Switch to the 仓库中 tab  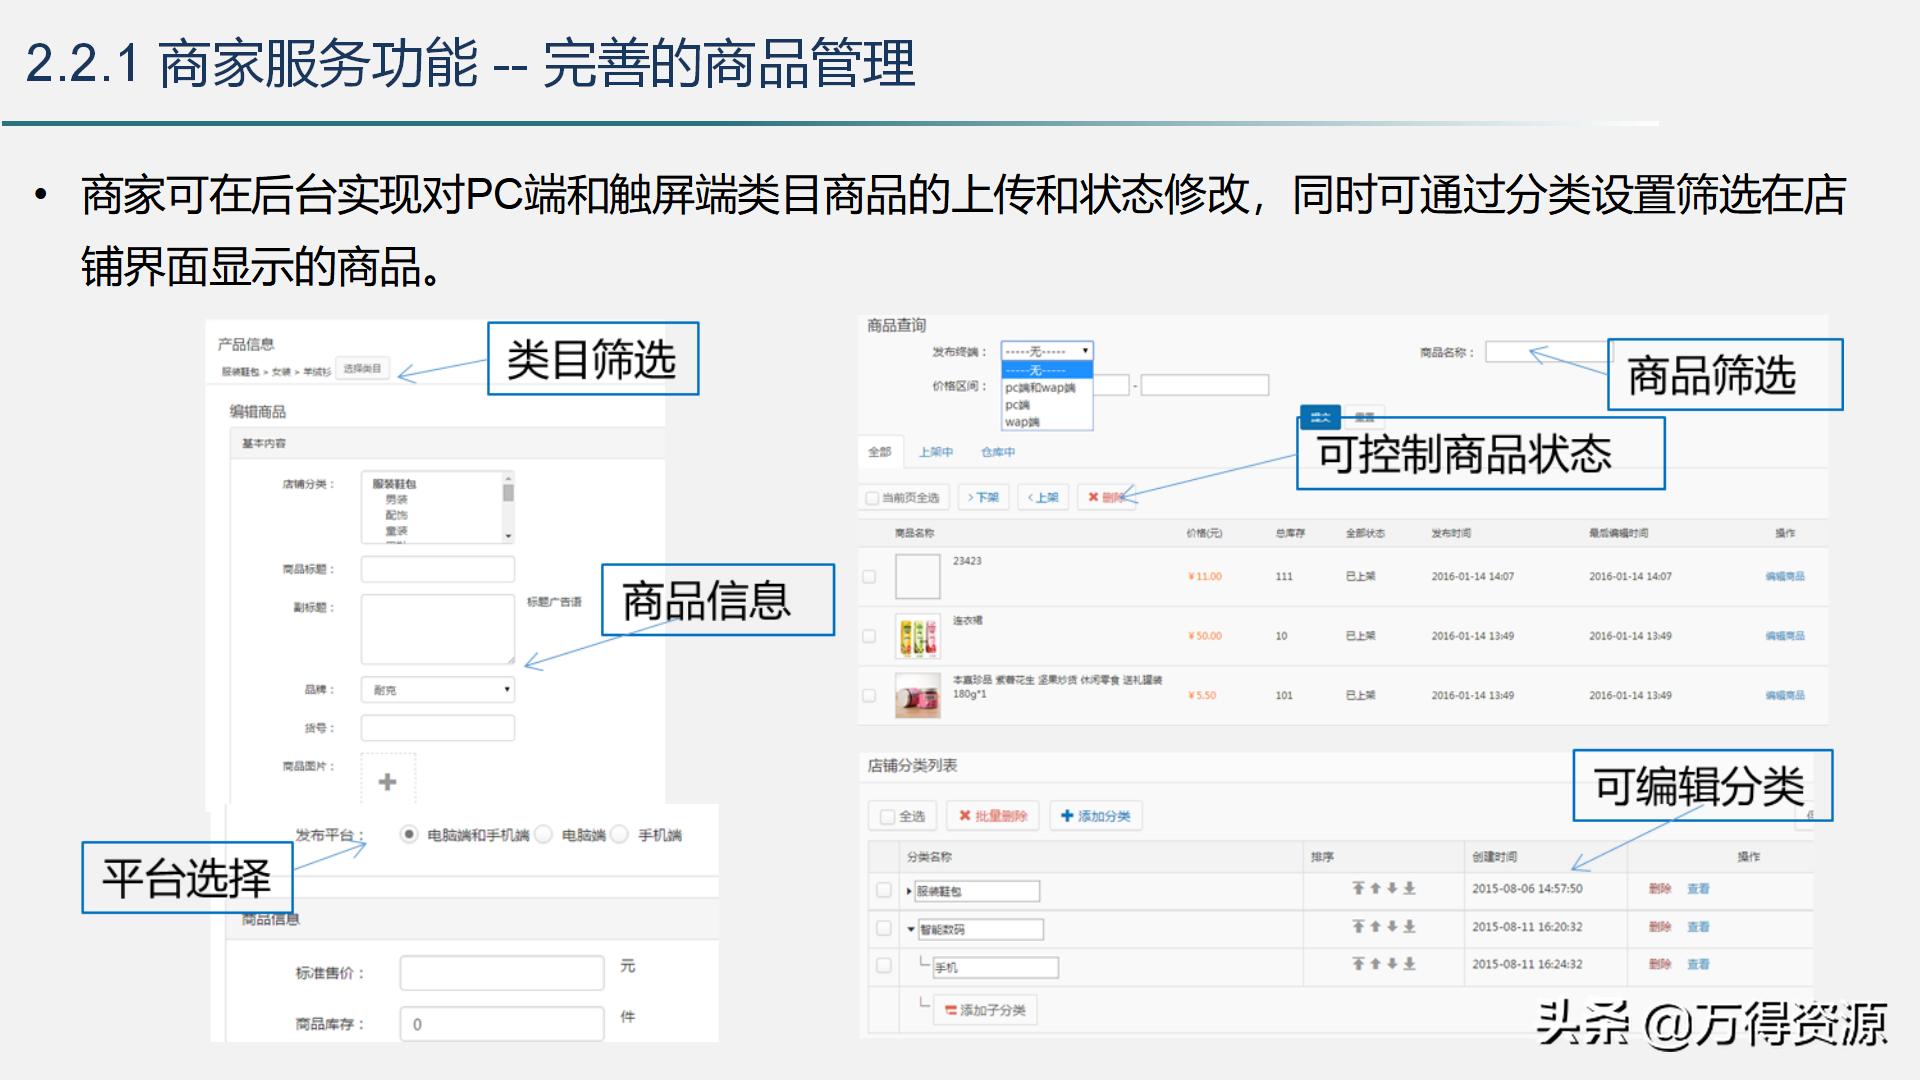(998, 452)
